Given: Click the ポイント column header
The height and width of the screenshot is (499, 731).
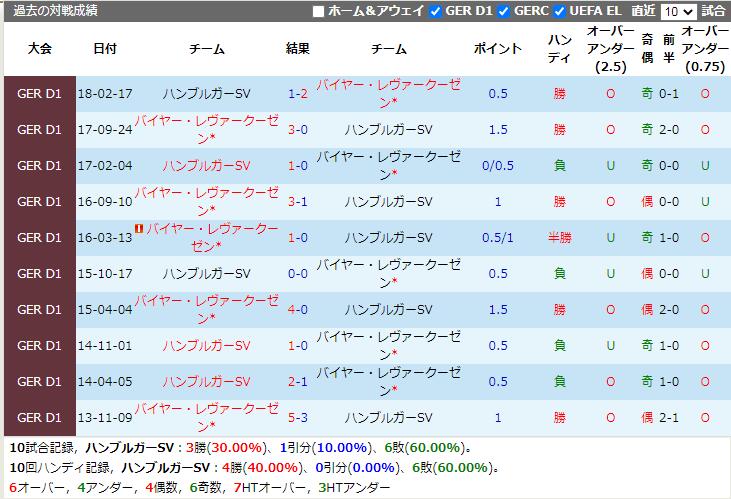Looking at the screenshot, I should pyautogui.click(x=498, y=49).
